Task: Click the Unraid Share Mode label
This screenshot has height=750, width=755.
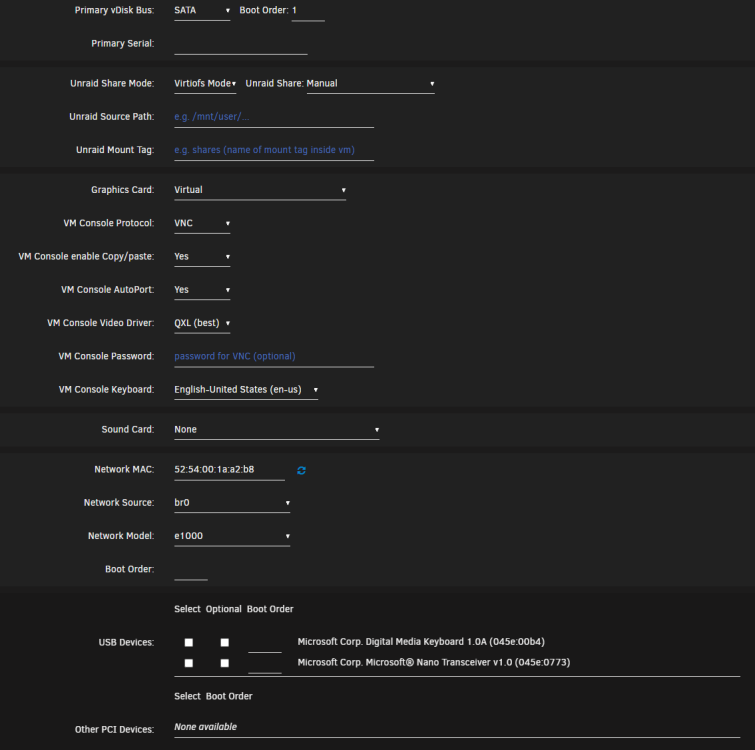Action: [x=112, y=84]
